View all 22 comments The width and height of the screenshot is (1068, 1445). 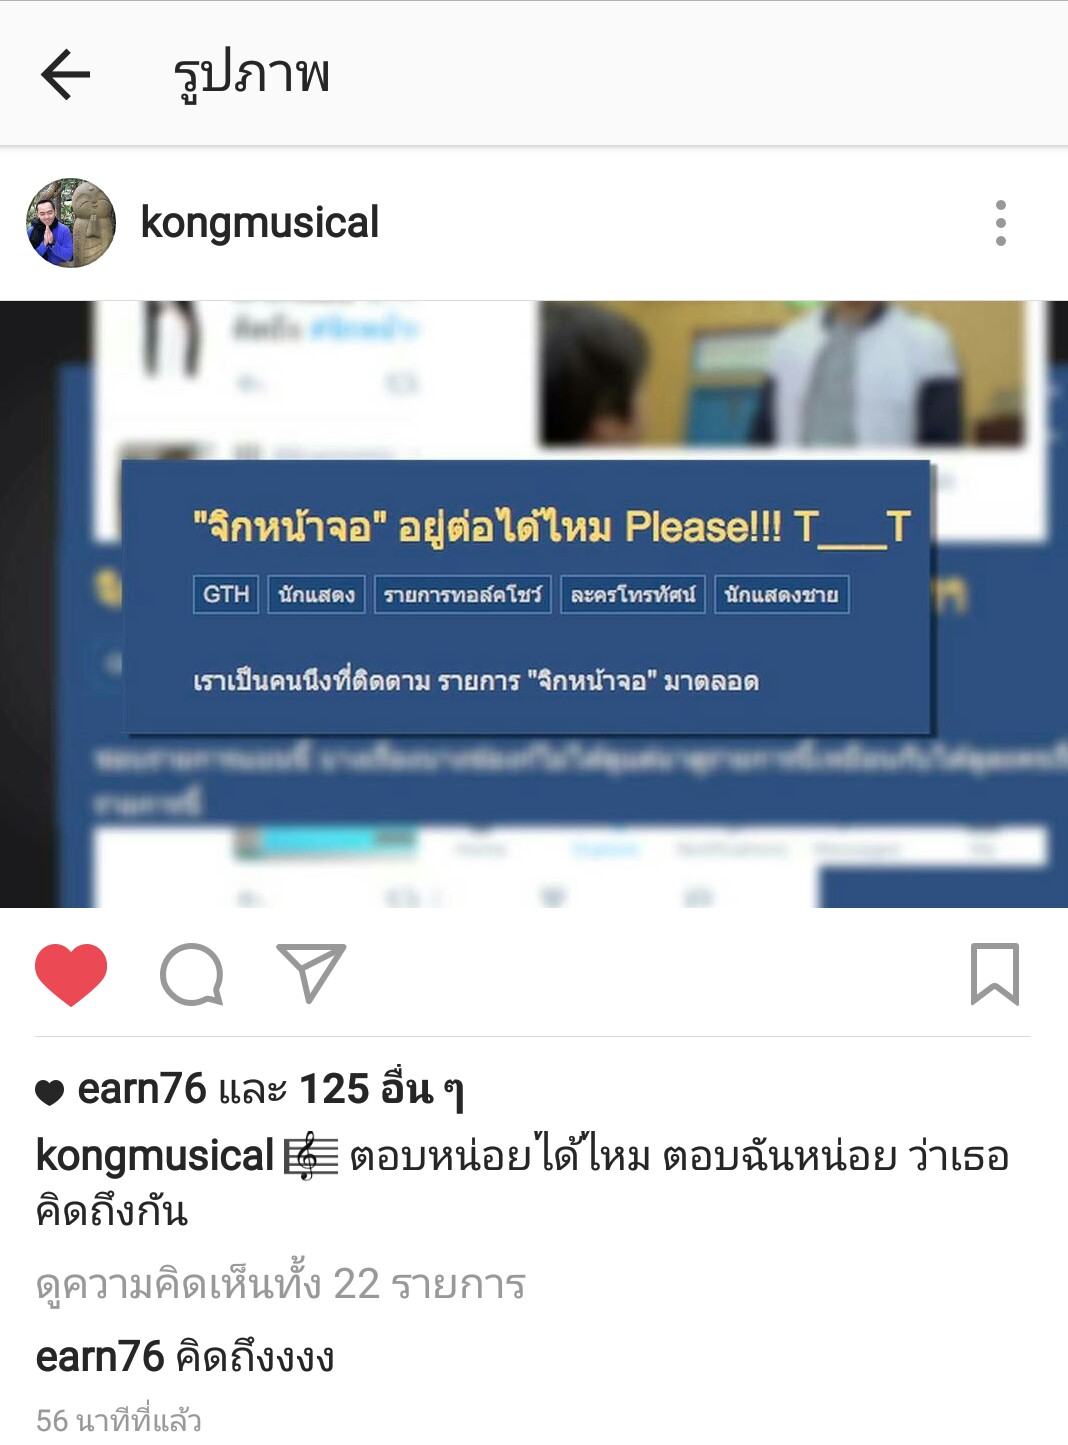pyautogui.click(x=281, y=1285)
